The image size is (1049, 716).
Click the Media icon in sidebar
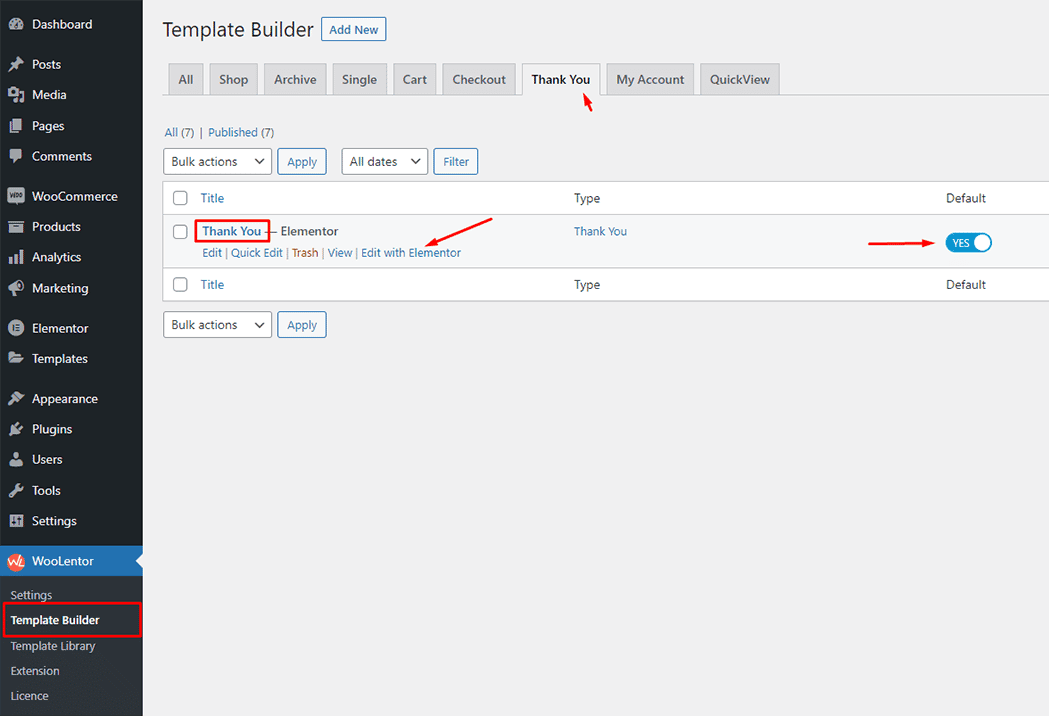pos(16,95)
